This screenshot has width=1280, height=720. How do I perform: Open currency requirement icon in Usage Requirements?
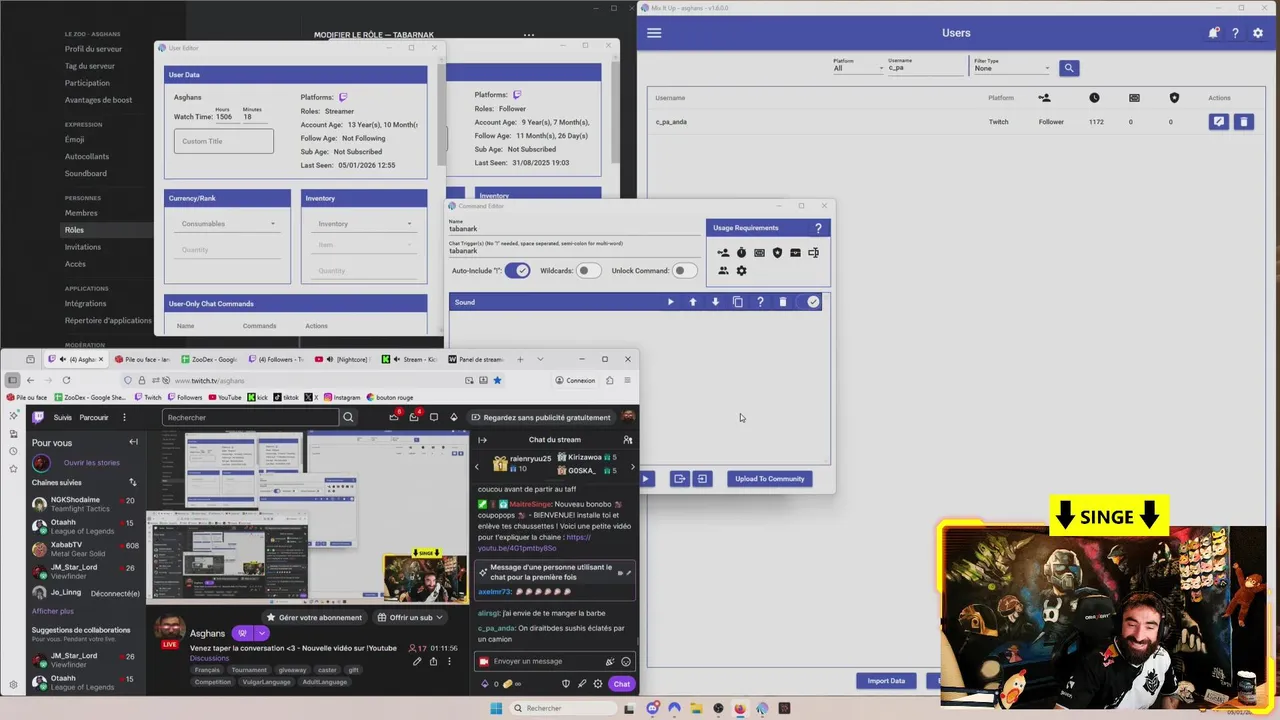[x=759, y=253]
